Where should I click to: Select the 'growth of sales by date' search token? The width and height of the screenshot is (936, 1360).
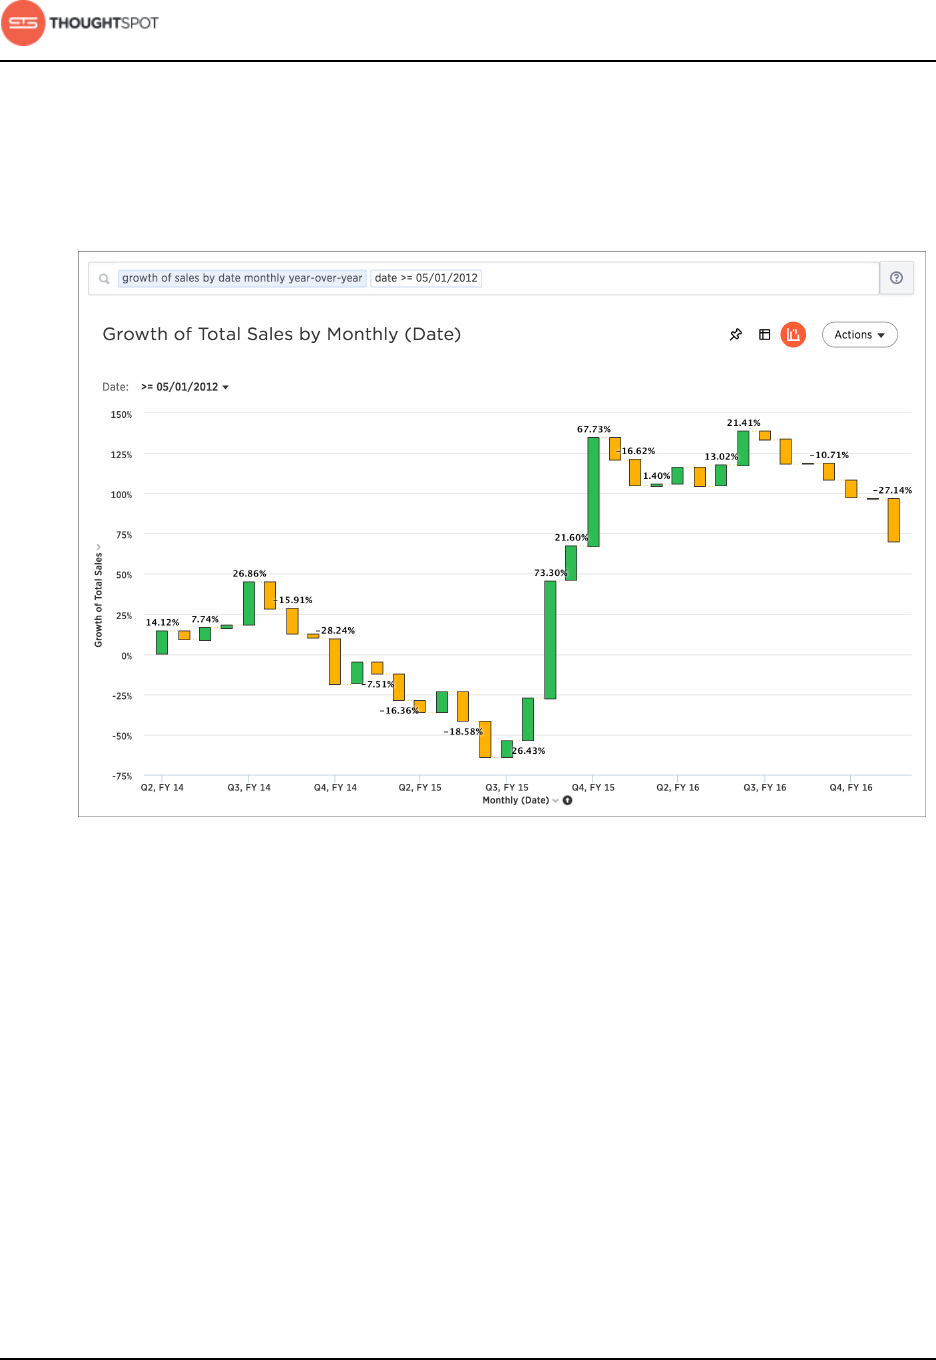[242, 278]
